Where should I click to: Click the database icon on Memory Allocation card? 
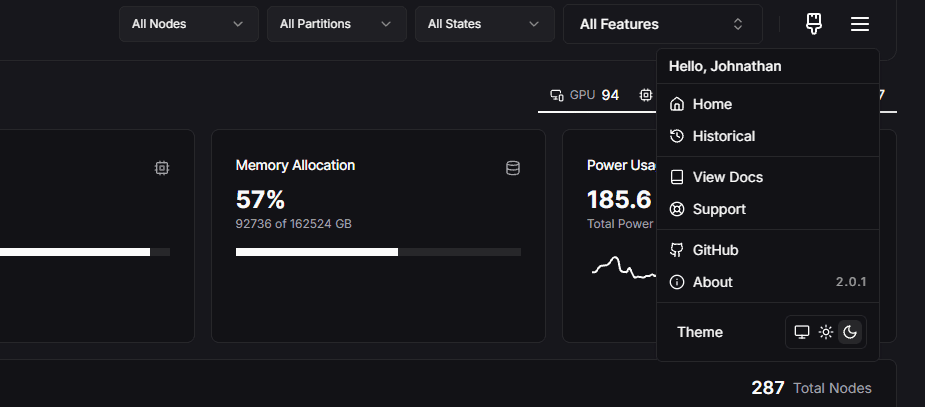(x=513, y=168)
